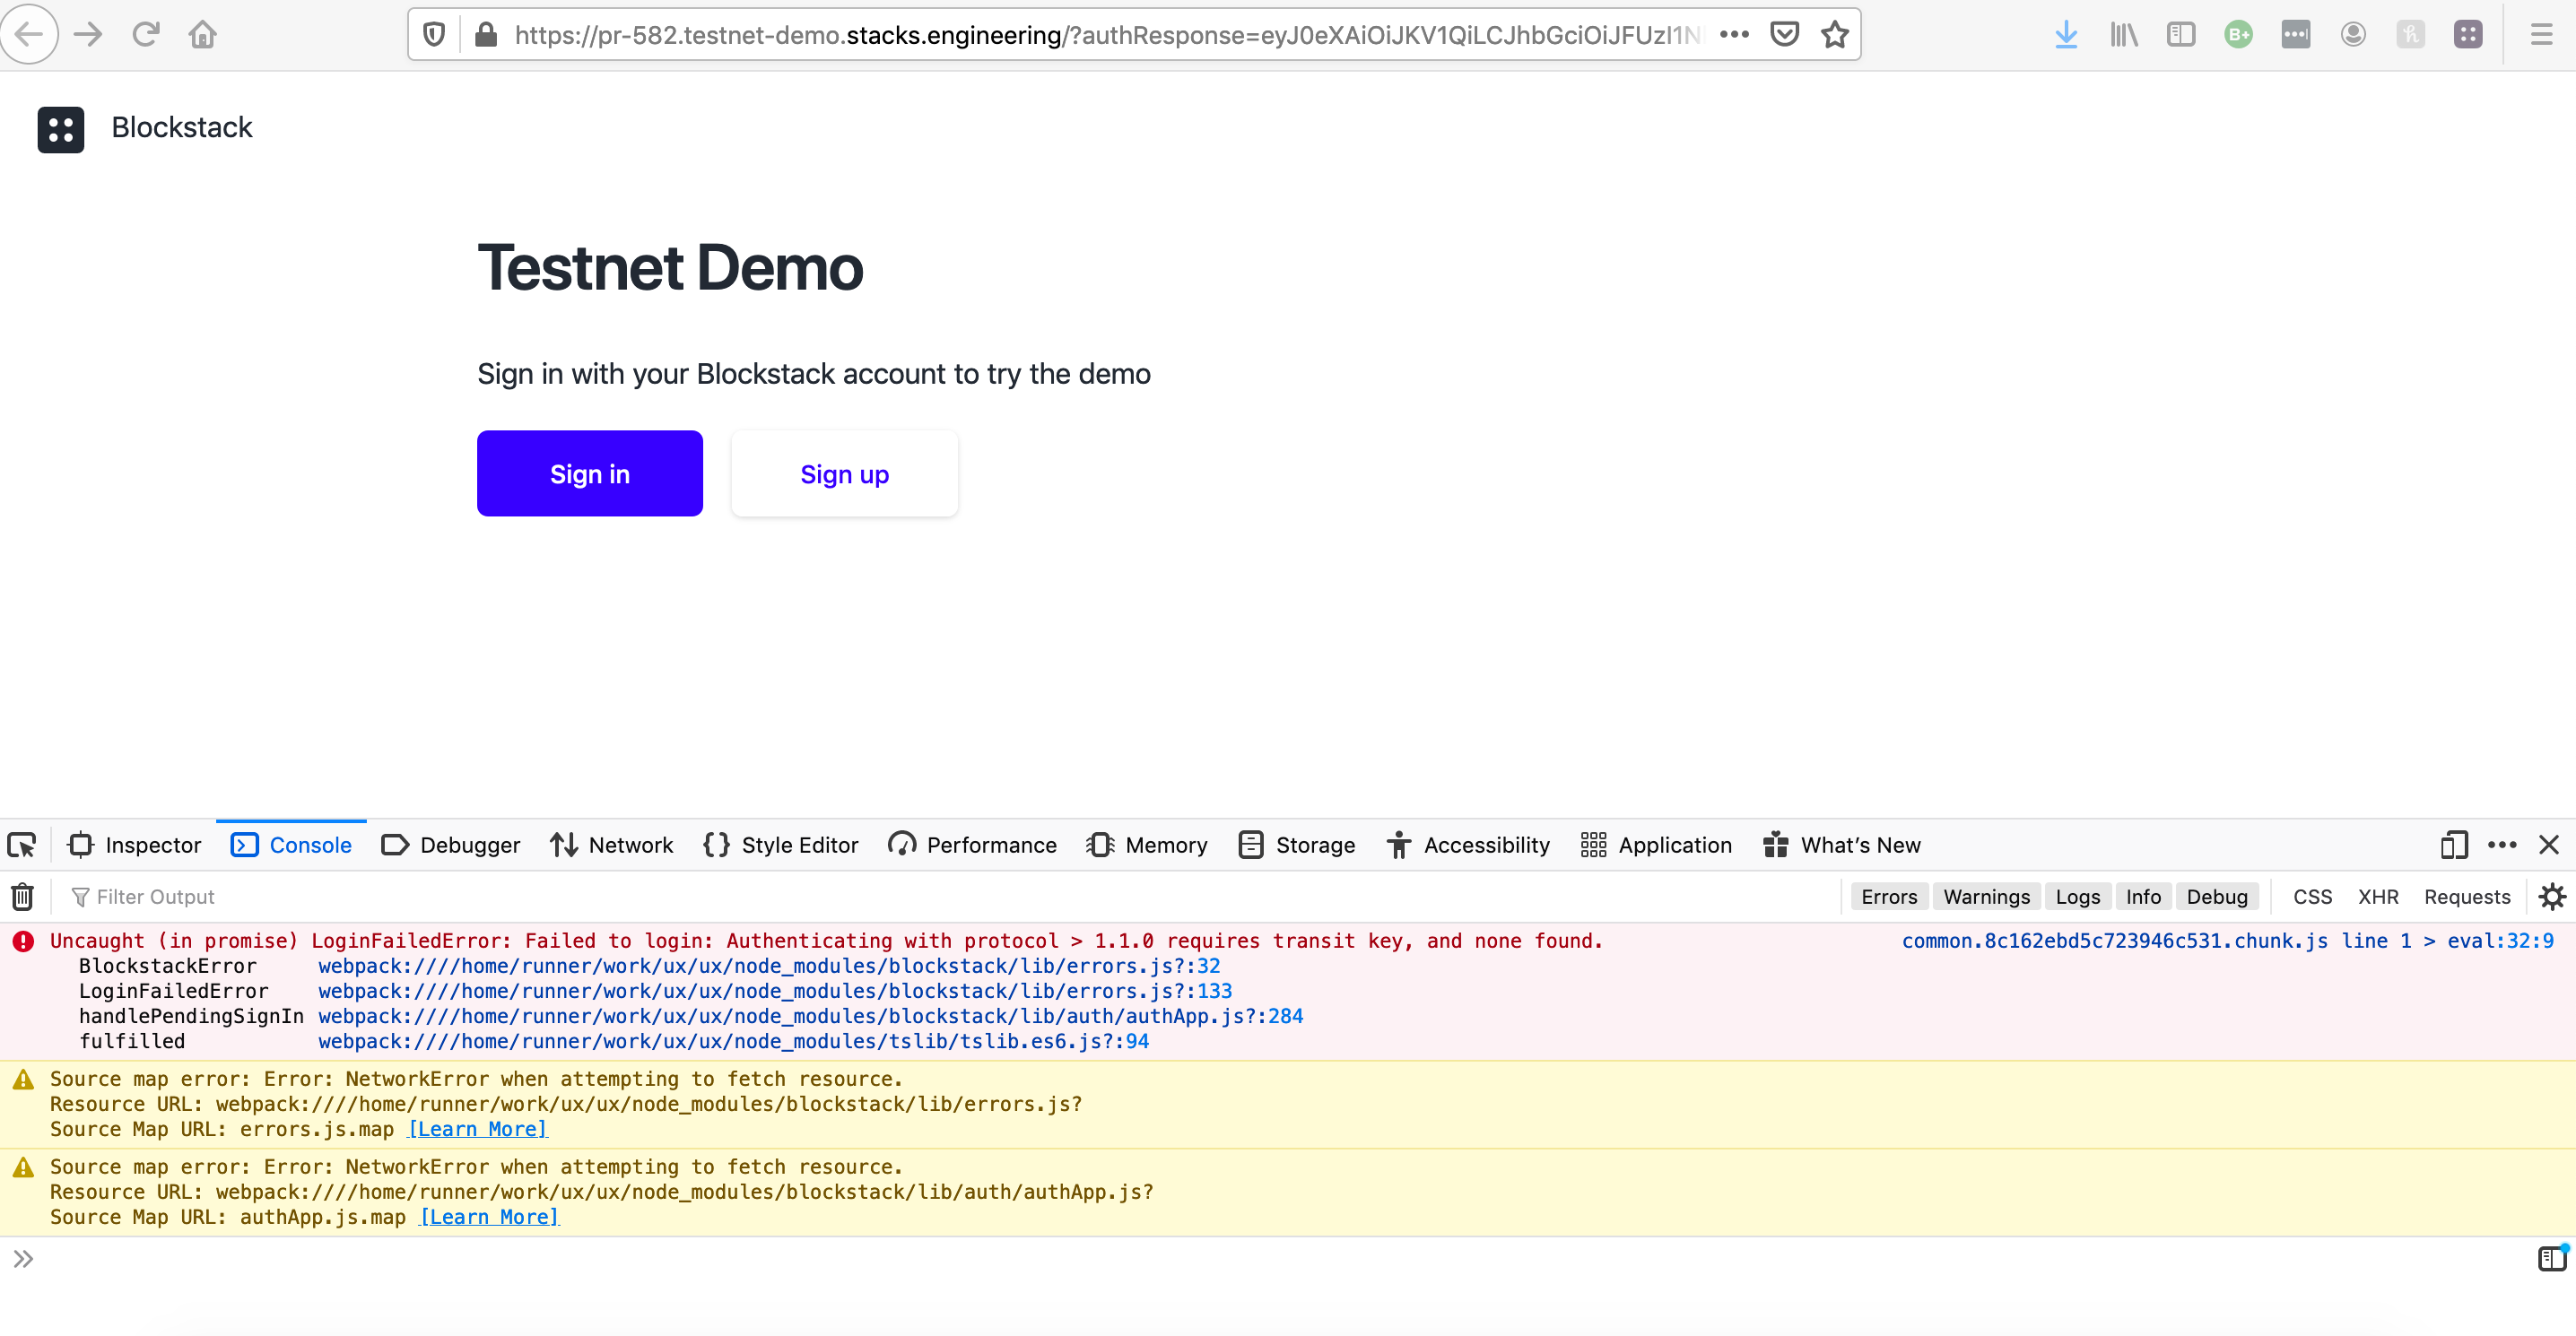The width and height of the screenshot is (2576, 1336).
Task: Open the DevTools meatball options menu
Action: click(2503, 845)
